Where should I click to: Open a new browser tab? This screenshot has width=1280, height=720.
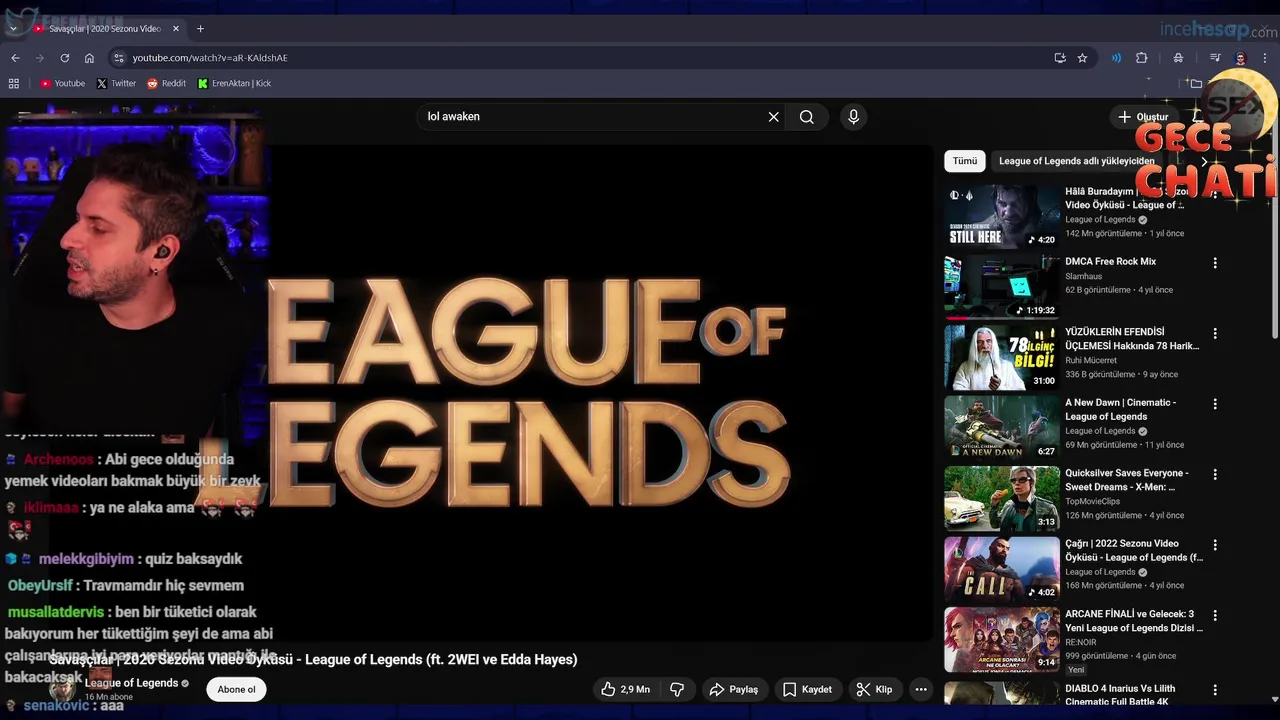click(200, 29)
